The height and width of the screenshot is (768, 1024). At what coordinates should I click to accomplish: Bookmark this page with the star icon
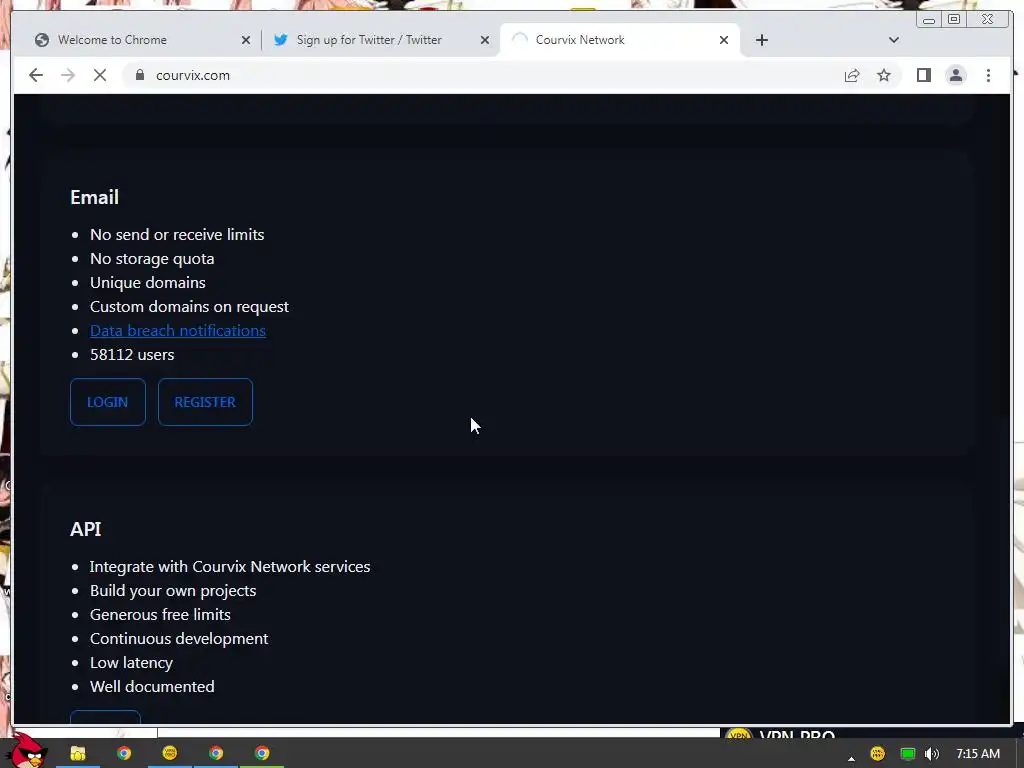click(x=884, y=75)
